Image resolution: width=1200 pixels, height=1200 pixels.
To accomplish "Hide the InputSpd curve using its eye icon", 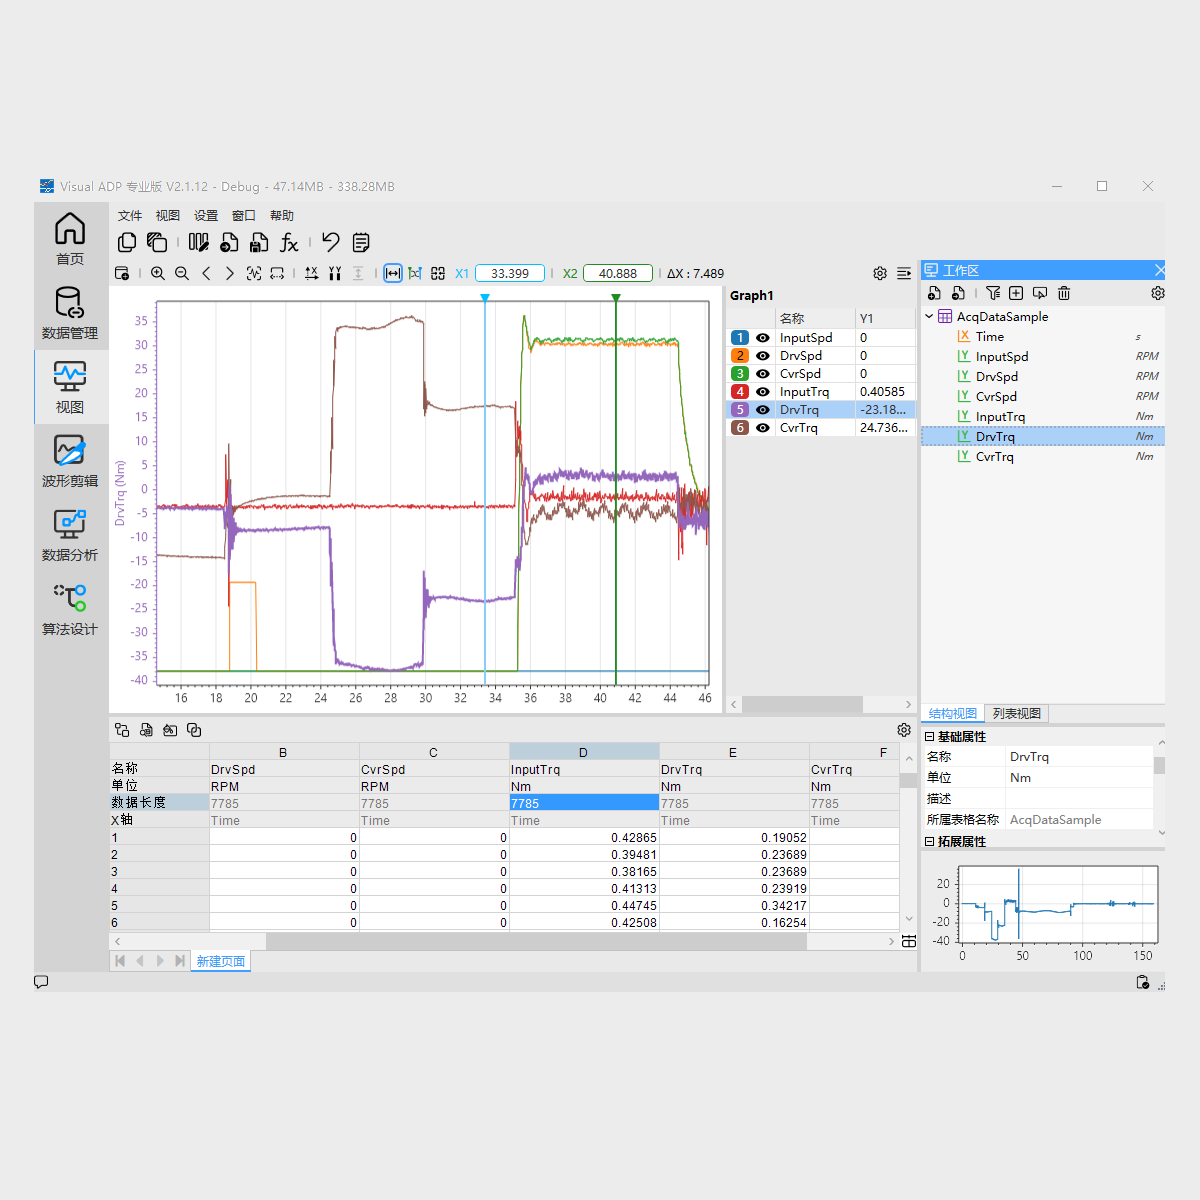I will pyautogui.click(x=763, y=338).
